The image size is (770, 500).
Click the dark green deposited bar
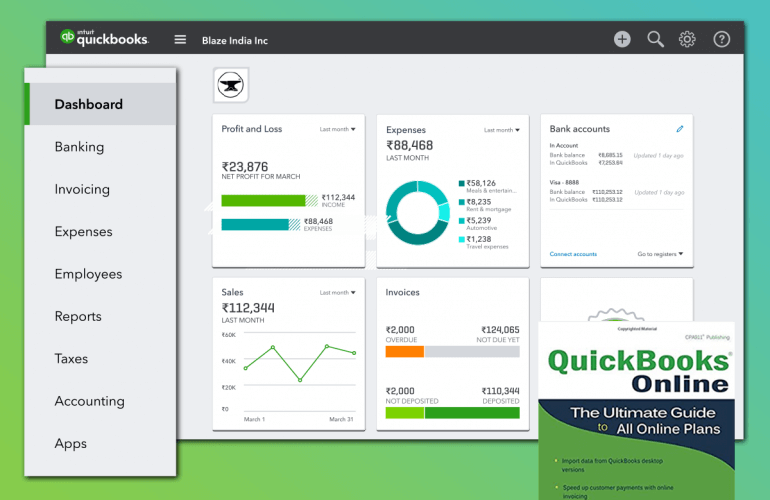472,413
